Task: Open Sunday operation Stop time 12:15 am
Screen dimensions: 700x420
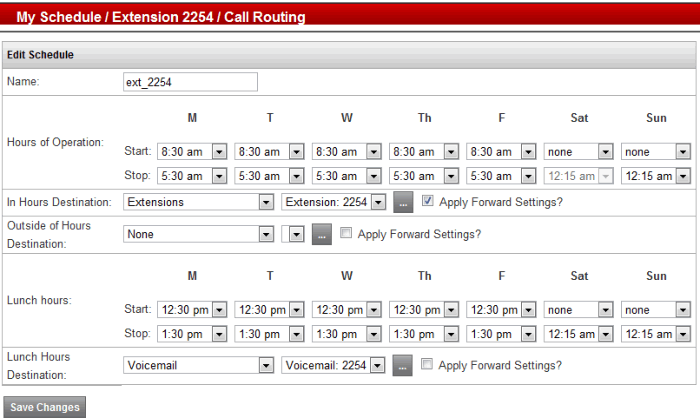Action: [656, 176]
